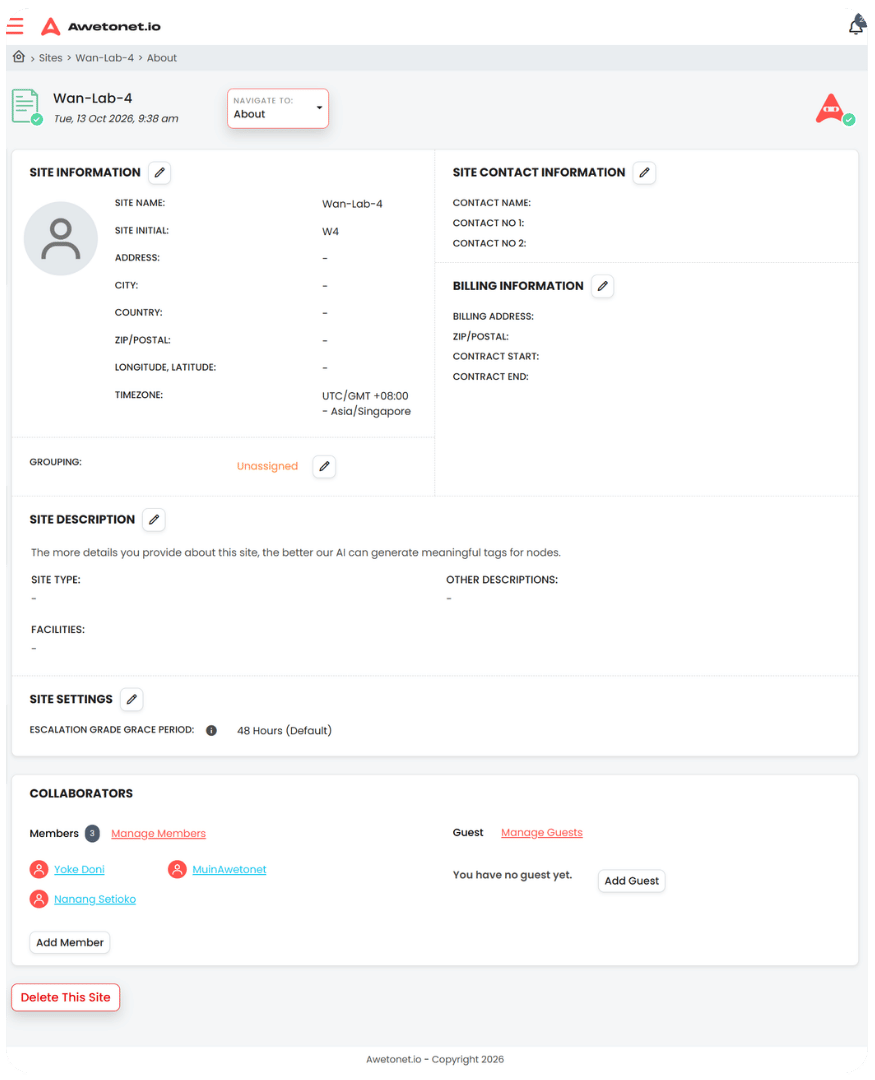
Task: Click the members count badge
Action: [92, 833]
